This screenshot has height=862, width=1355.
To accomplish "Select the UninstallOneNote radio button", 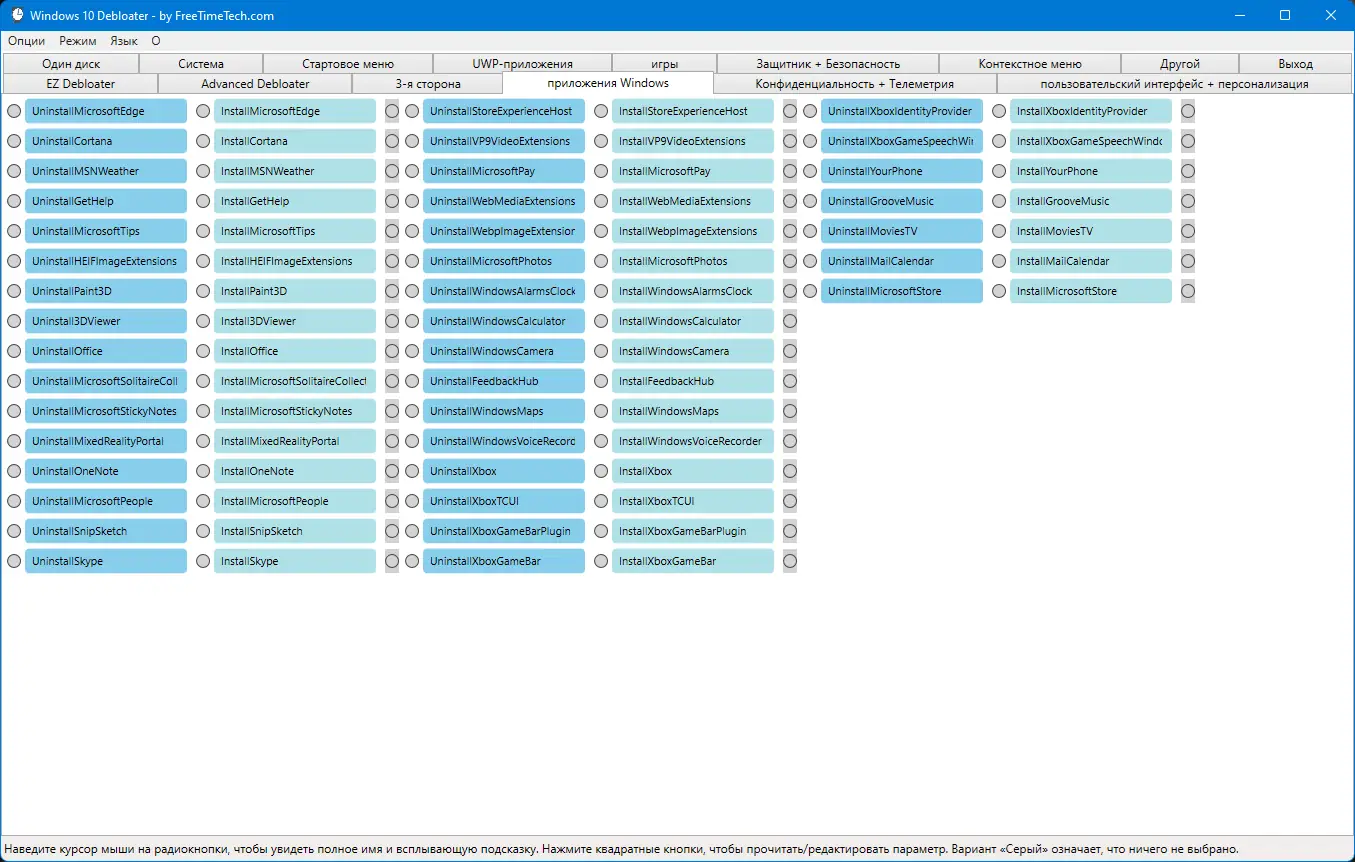I will click(14, 471).
